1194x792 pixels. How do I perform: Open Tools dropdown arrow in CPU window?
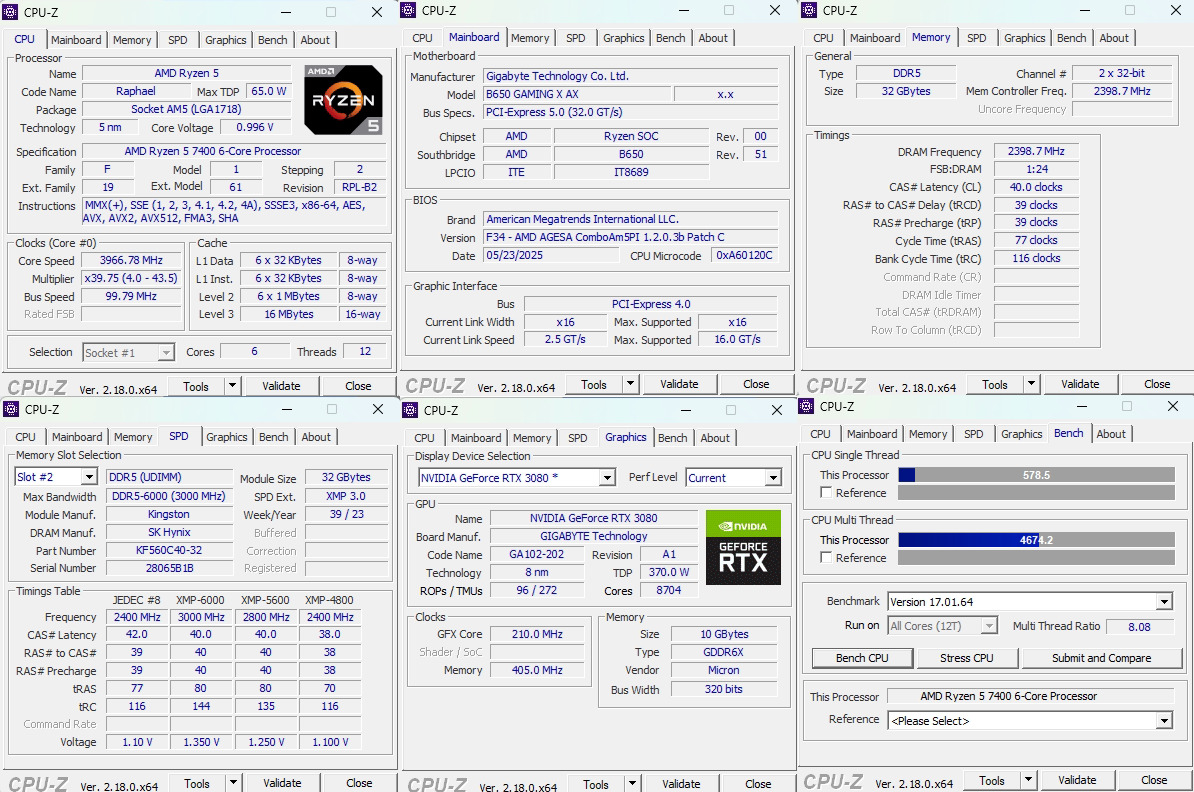[x=232, y=386]
